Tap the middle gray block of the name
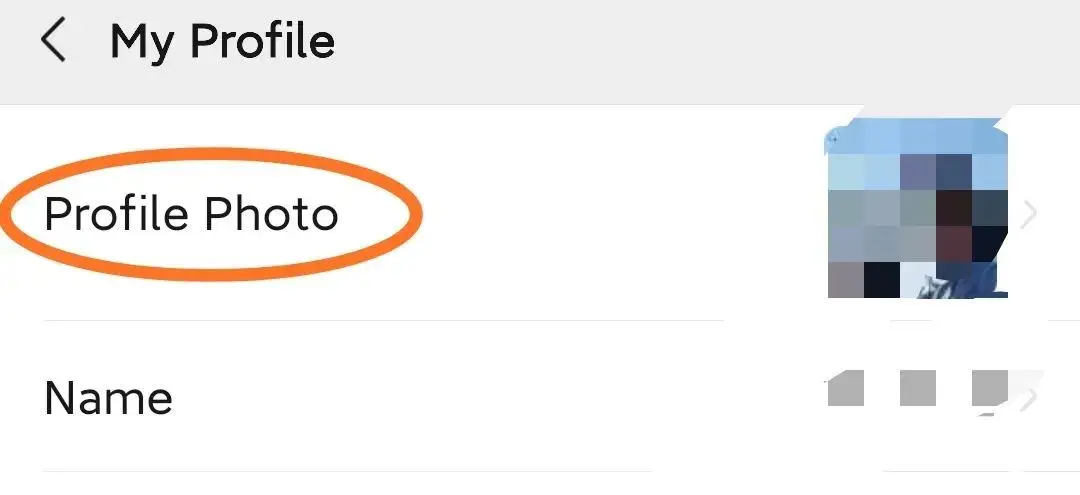Viewport: 1080px width, 495px height. (x=917, y=388)
